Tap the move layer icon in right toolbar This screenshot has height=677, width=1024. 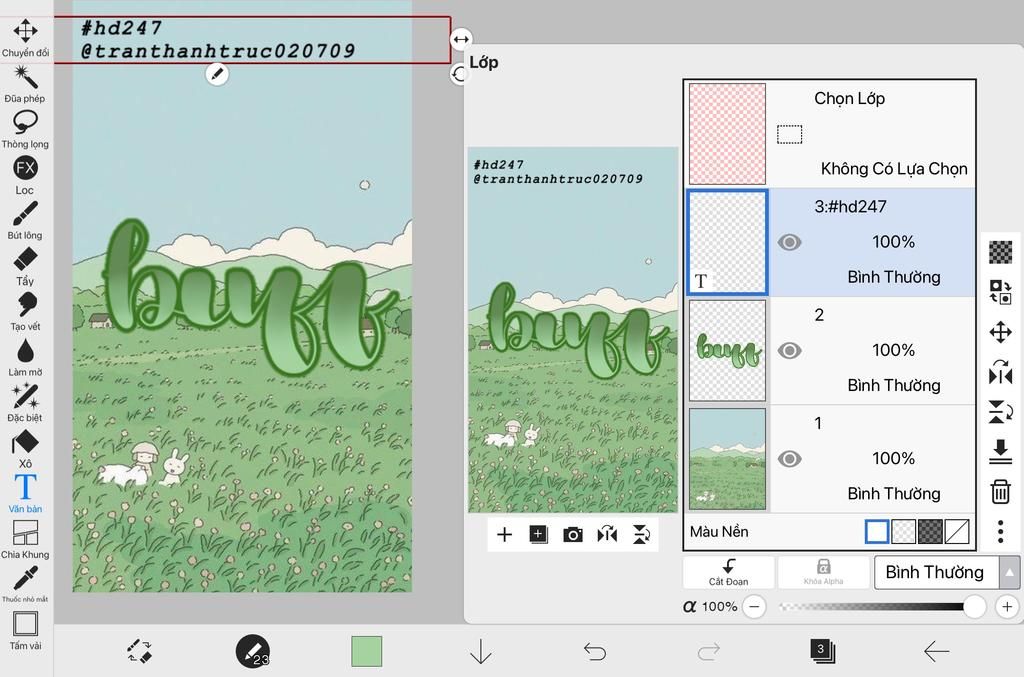[x=1000, y=332]
